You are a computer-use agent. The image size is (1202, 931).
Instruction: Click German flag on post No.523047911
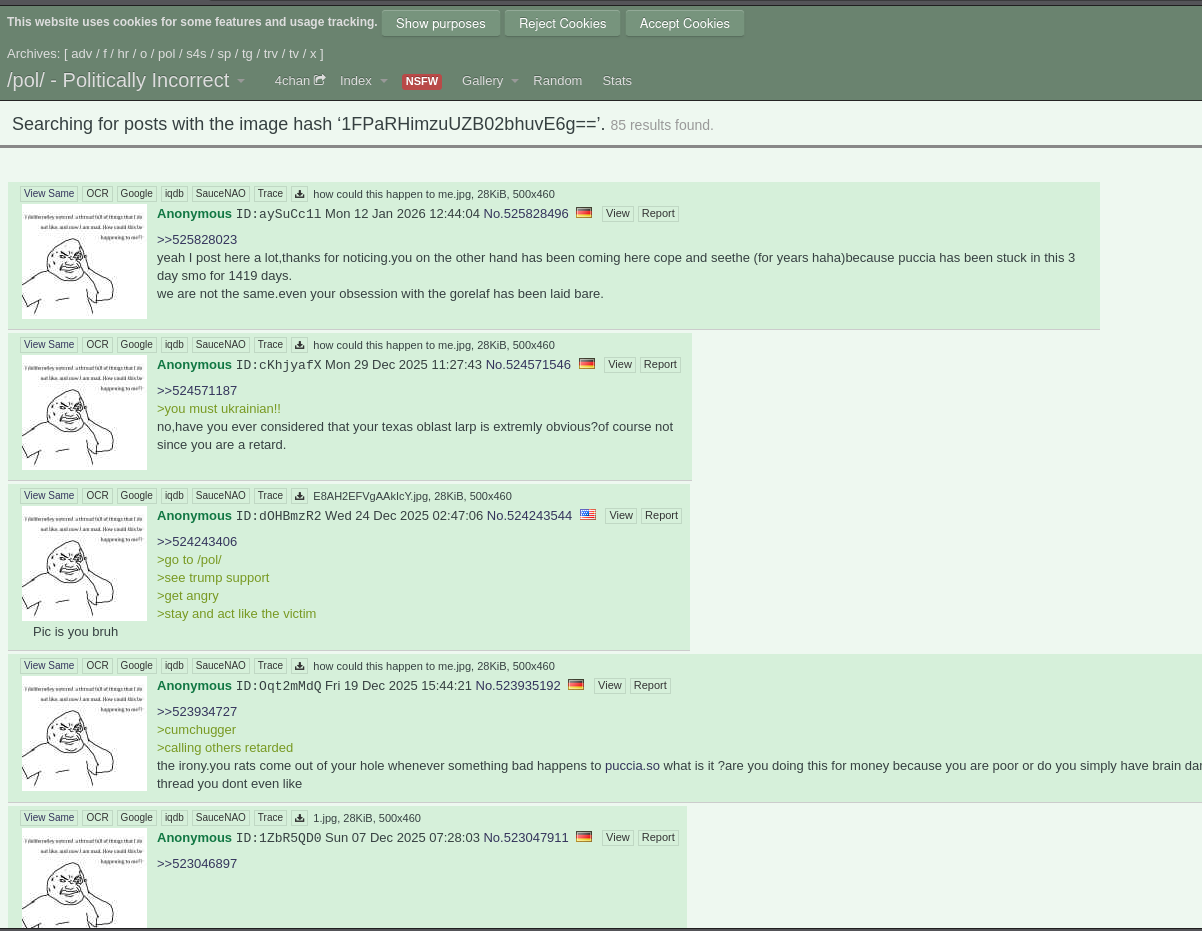coord(584,837)
